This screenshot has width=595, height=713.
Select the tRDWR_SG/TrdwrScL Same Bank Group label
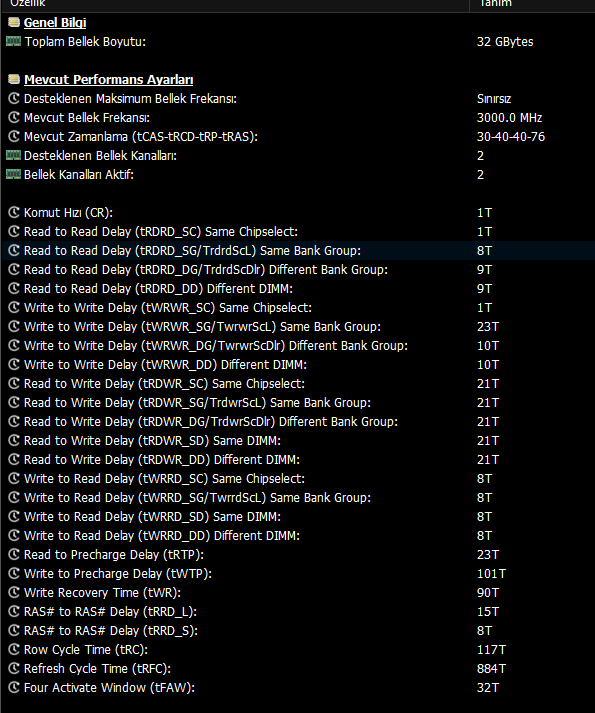coord(197,403)
